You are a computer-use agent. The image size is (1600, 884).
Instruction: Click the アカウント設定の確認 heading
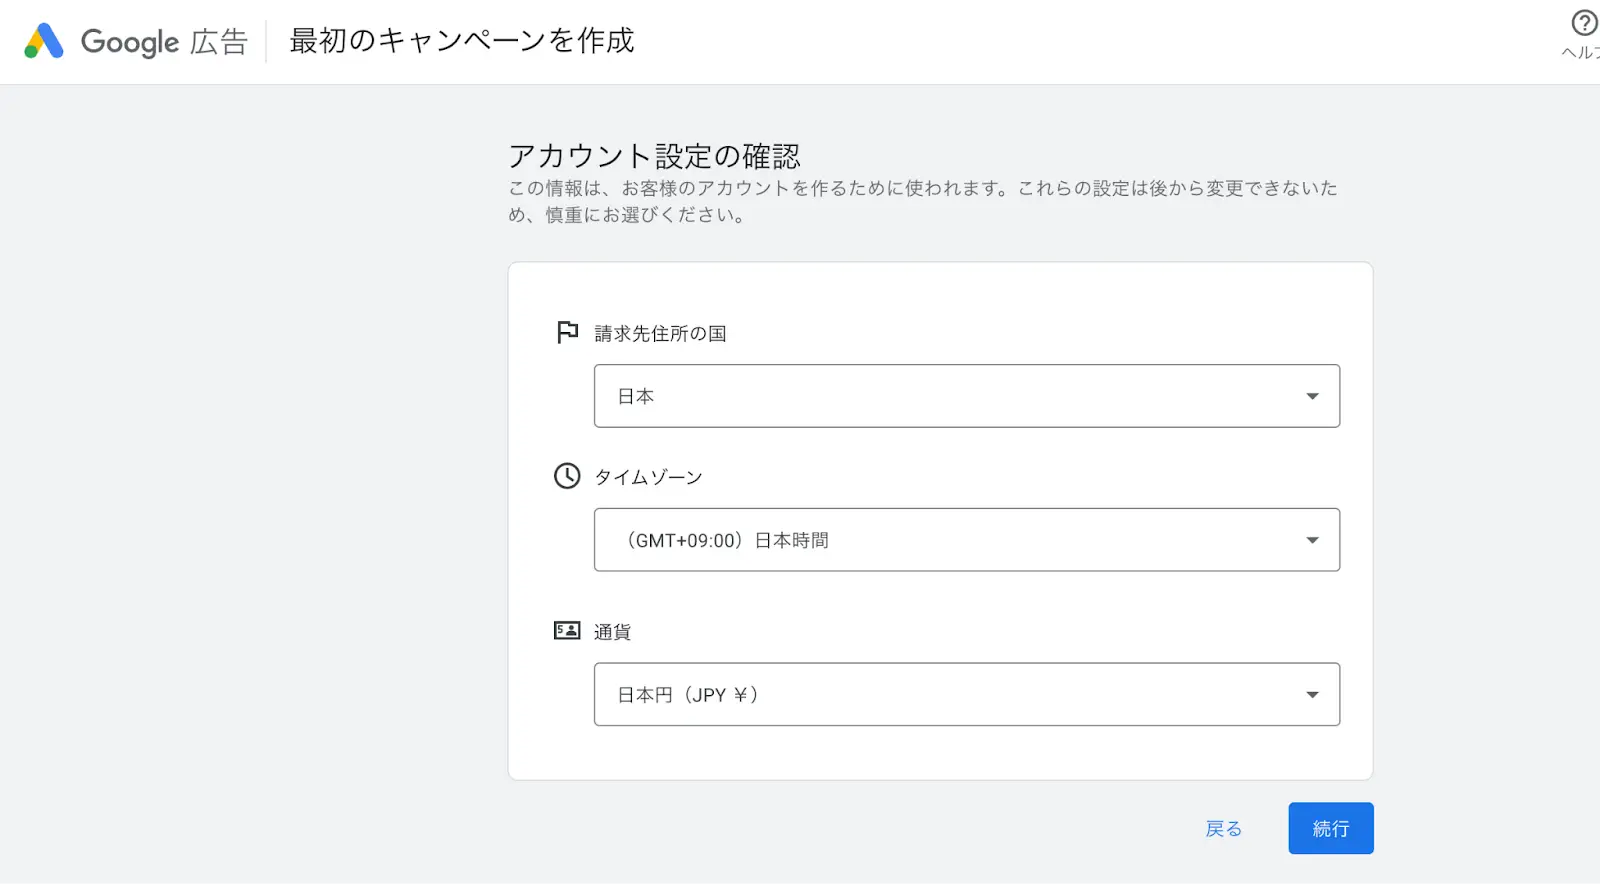[x=654, y=156]
